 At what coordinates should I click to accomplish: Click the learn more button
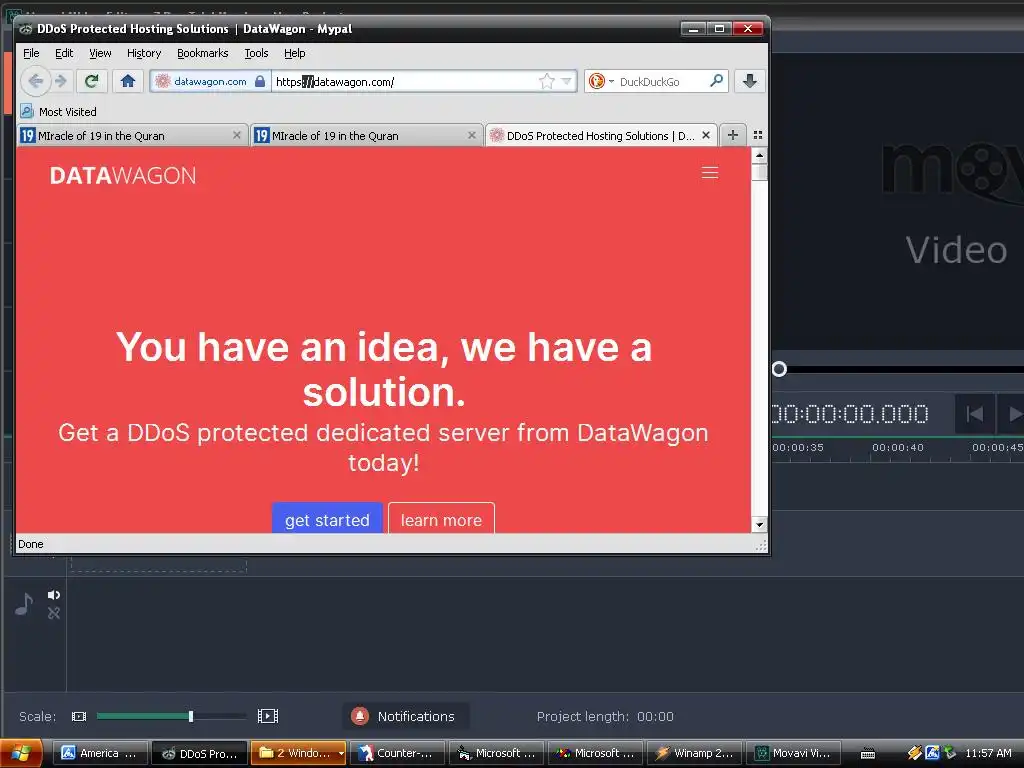coord(441,519)
